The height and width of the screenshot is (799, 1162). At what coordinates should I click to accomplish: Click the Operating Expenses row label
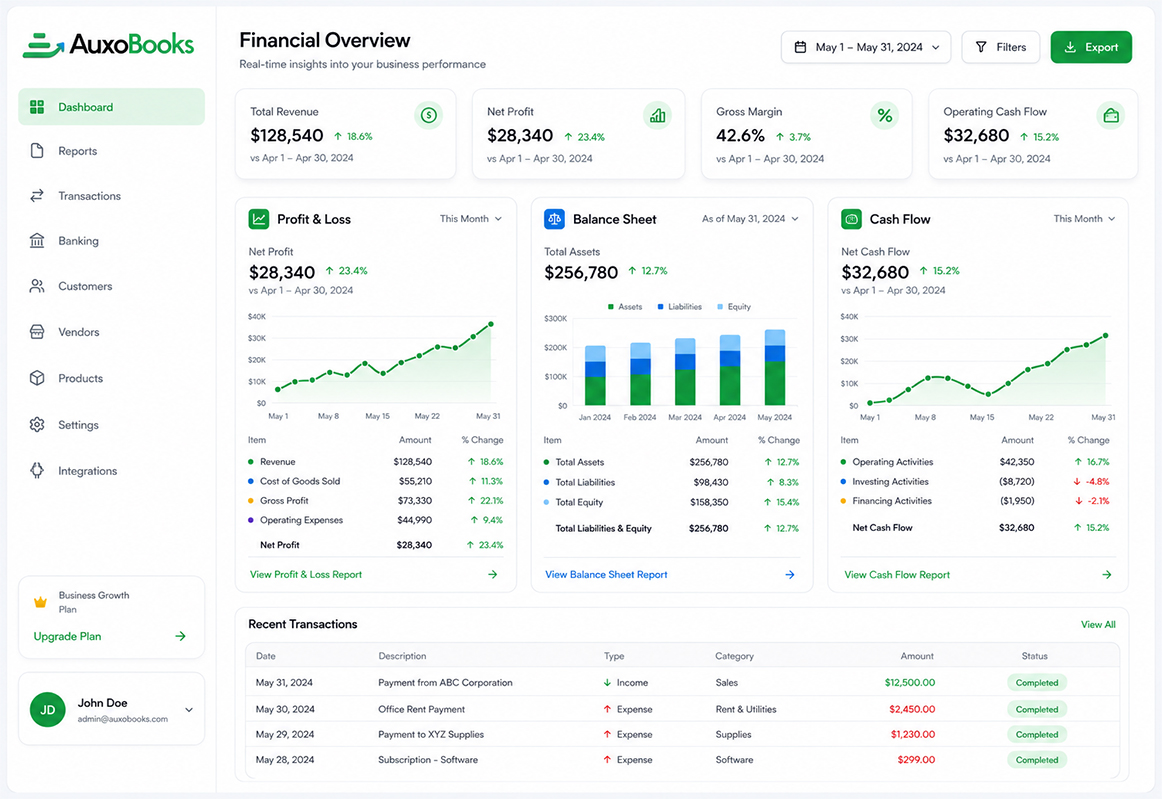point(302,520)
